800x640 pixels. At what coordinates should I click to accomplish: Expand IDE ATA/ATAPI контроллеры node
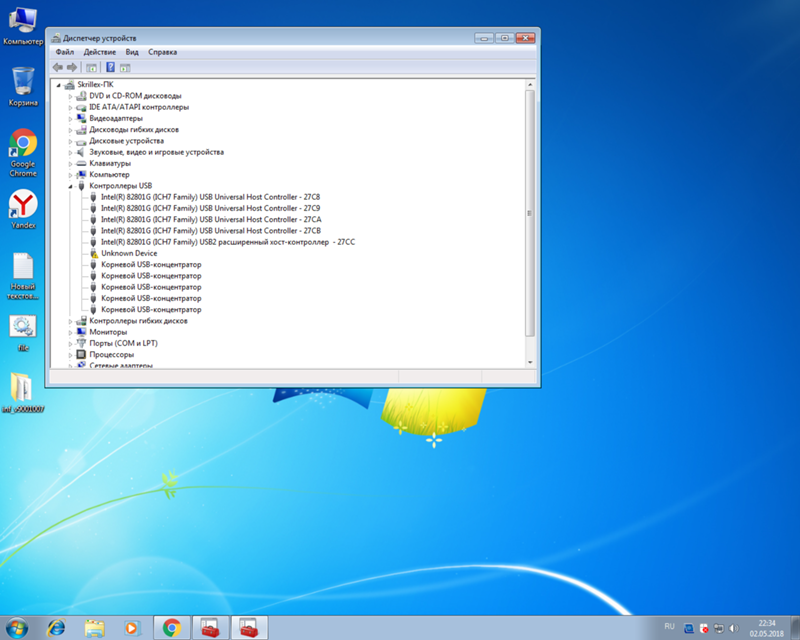(x=70, y=107)
